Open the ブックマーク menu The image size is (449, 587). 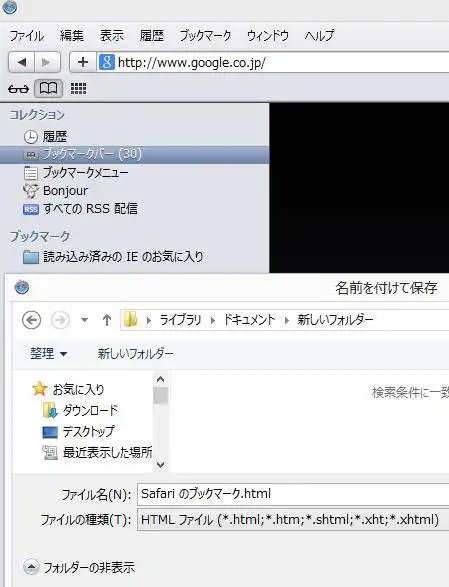[x=205, y=36]
